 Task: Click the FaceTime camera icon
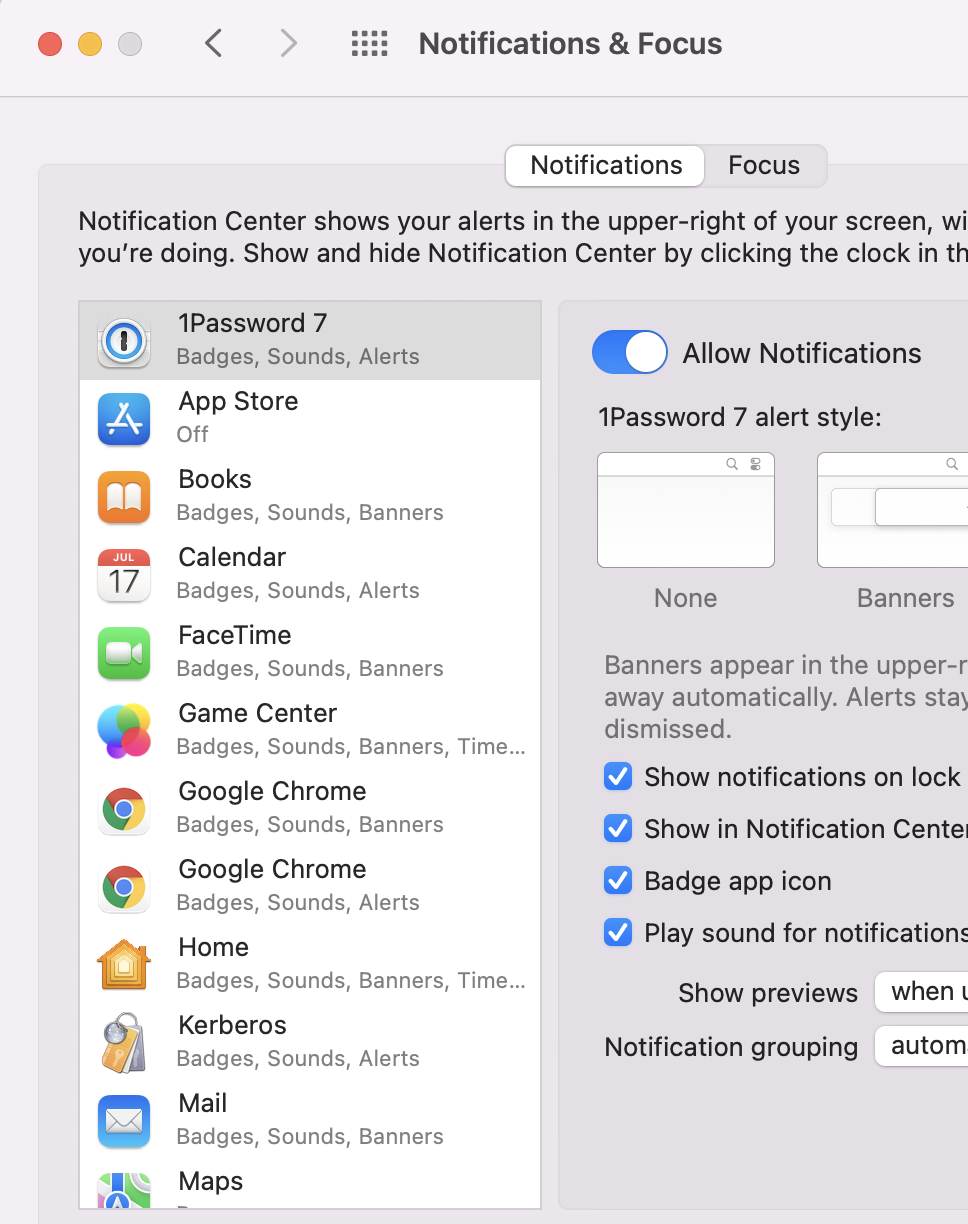point(124,653)
